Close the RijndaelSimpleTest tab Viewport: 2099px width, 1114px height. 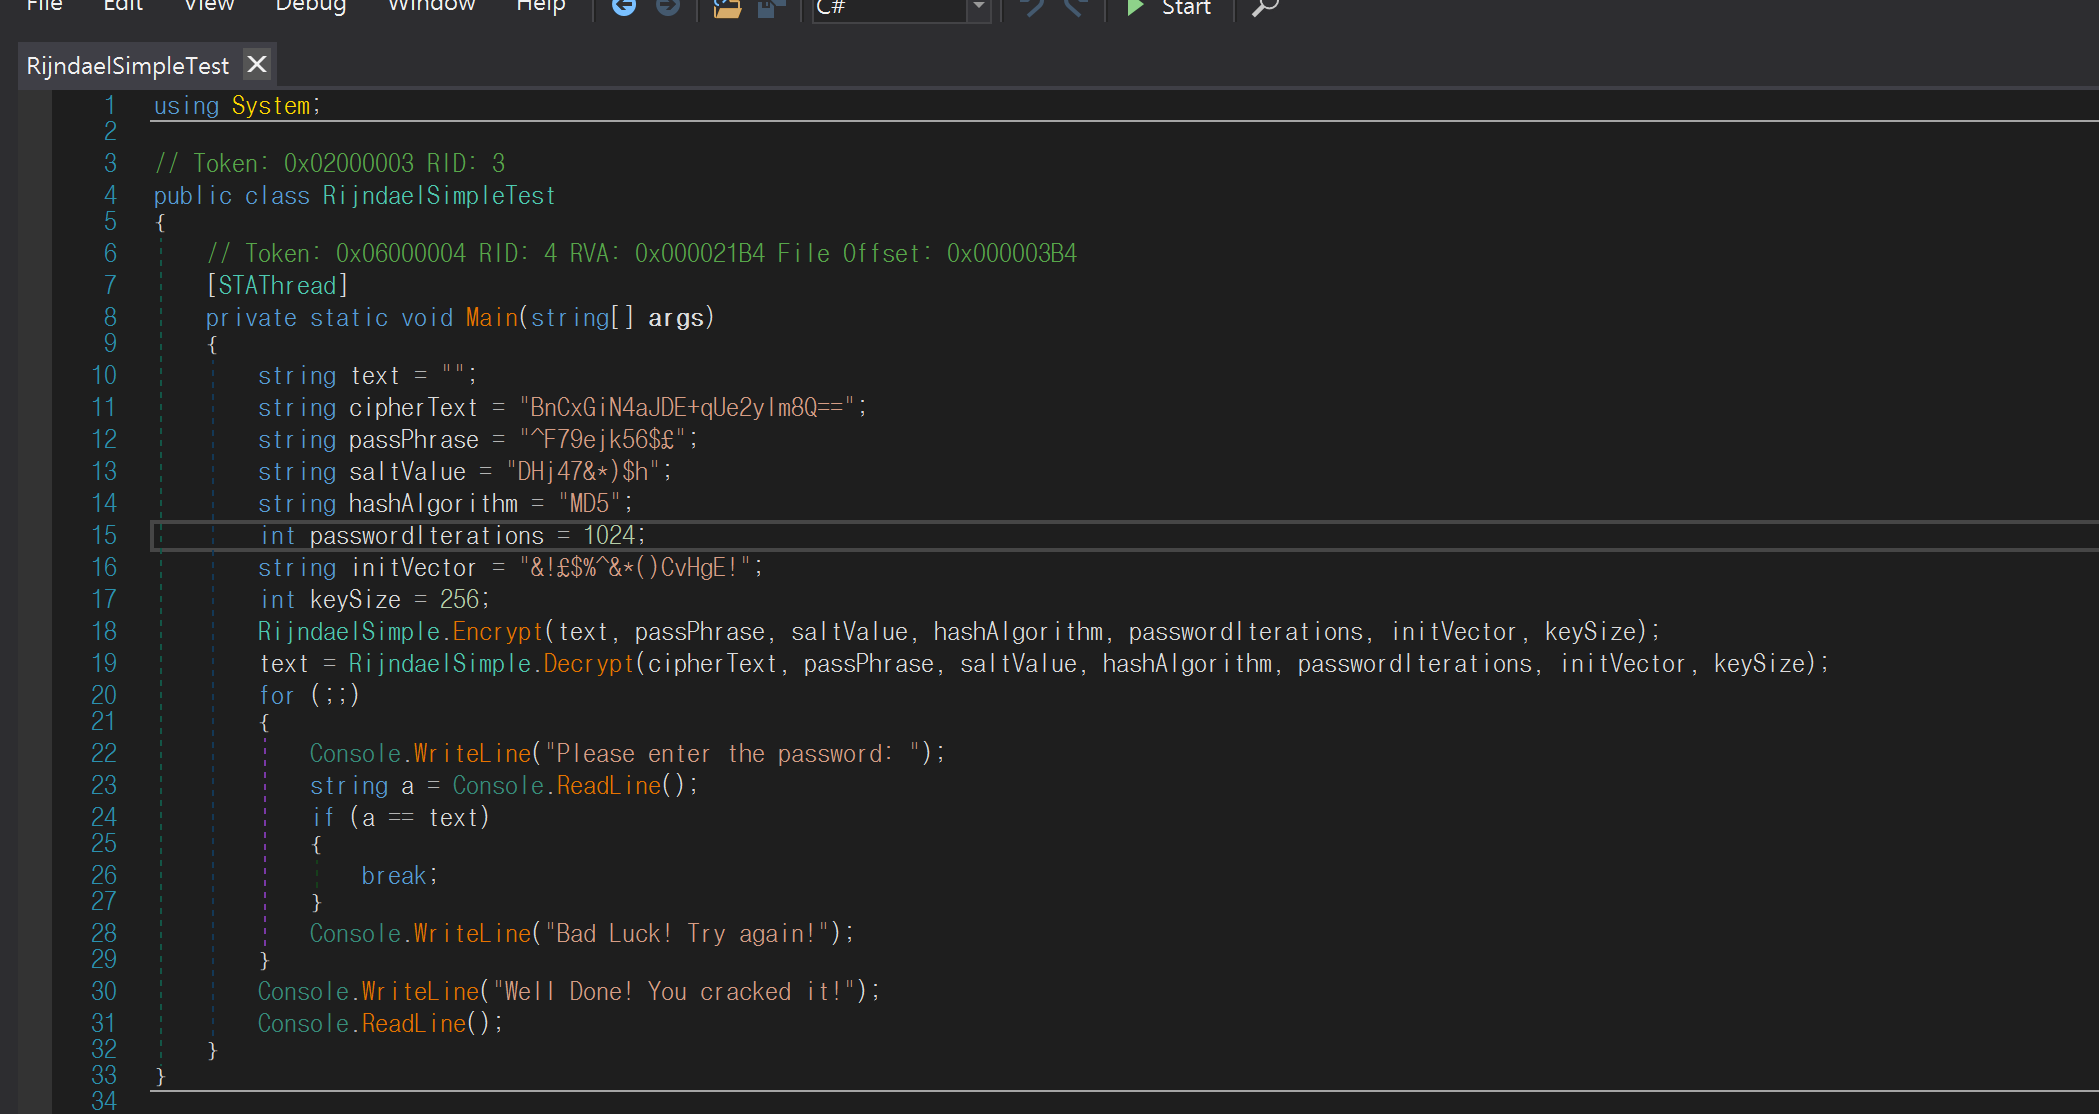point(257,65)
